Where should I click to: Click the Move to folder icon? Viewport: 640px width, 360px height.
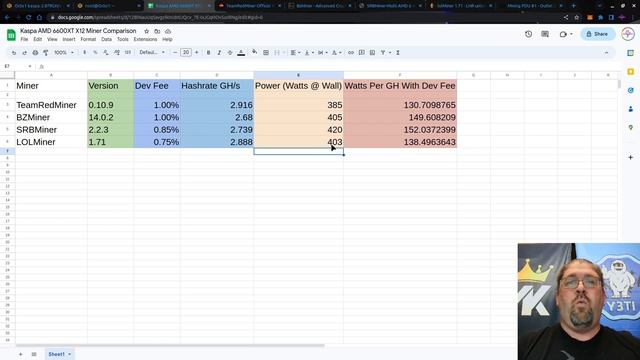pos(157,31)
